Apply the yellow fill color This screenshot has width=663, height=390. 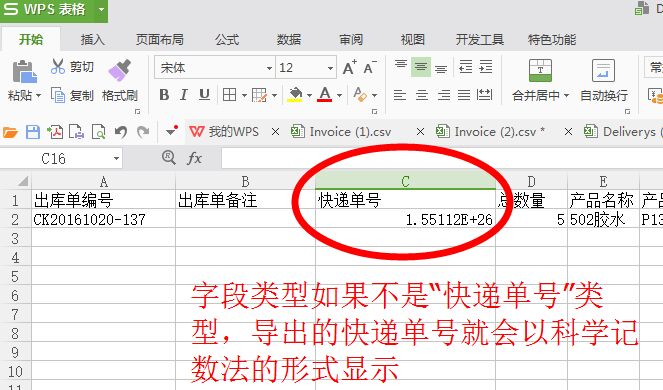295,95
